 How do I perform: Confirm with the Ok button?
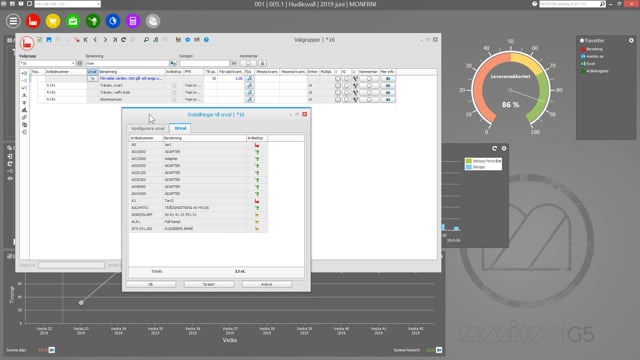pyautogui.click(x=151, y=284)
